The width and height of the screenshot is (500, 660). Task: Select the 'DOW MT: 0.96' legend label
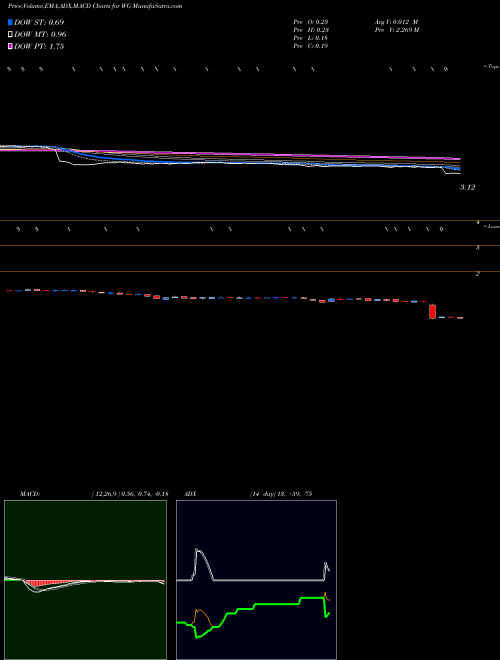[40, 35]
